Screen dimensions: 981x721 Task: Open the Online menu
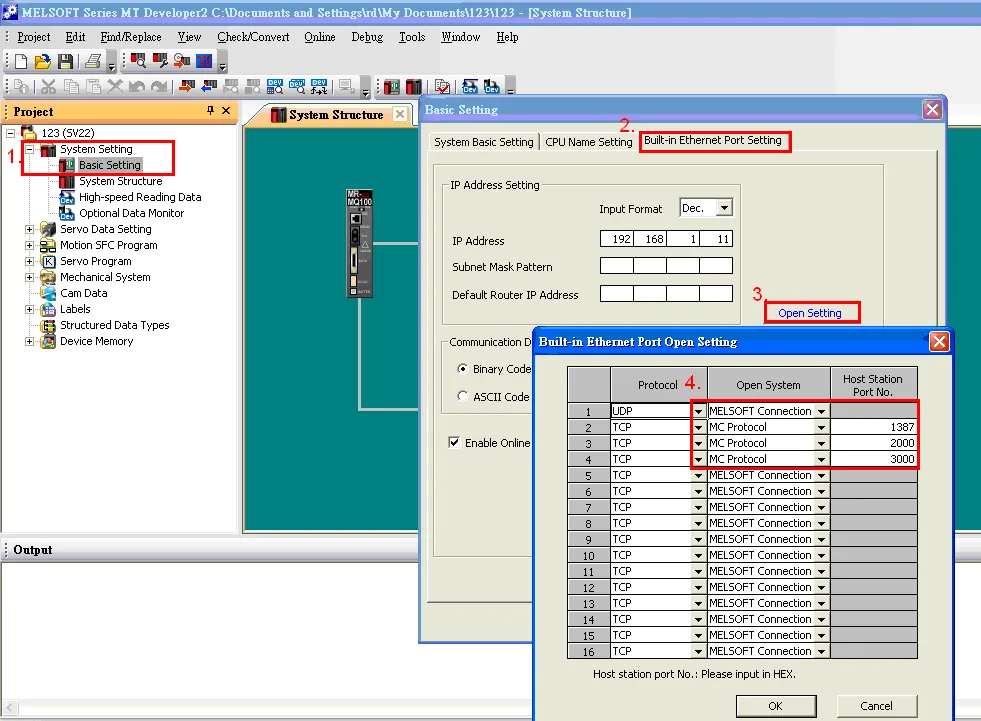[320, 37]
